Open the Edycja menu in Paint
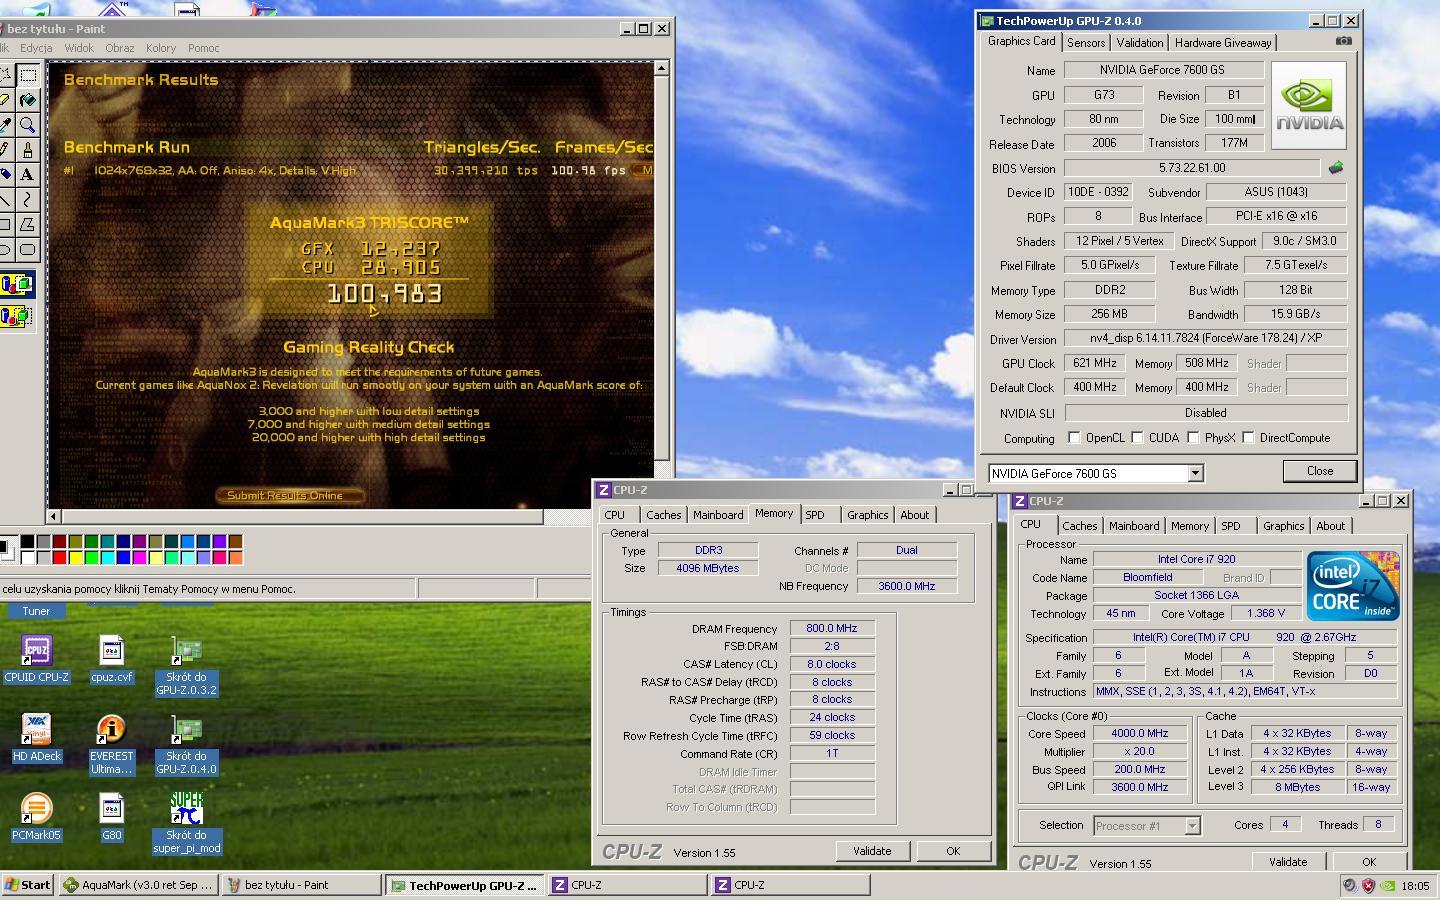This screenshot has height=900, width=1440. coord(36,48)
